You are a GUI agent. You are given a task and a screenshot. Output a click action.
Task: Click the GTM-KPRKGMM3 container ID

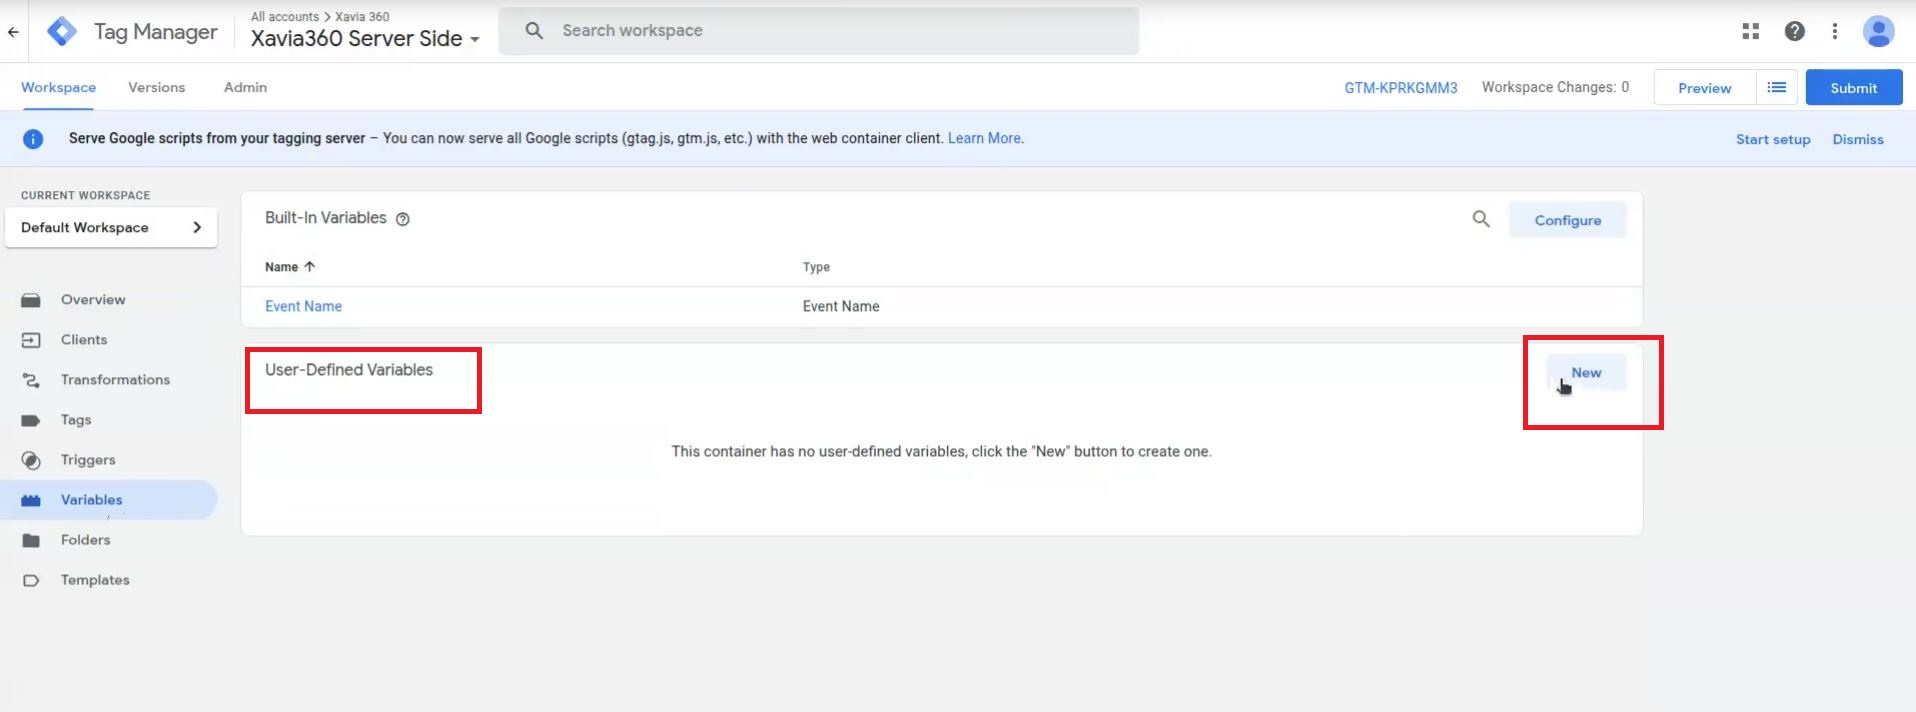tap(1401, 88)
